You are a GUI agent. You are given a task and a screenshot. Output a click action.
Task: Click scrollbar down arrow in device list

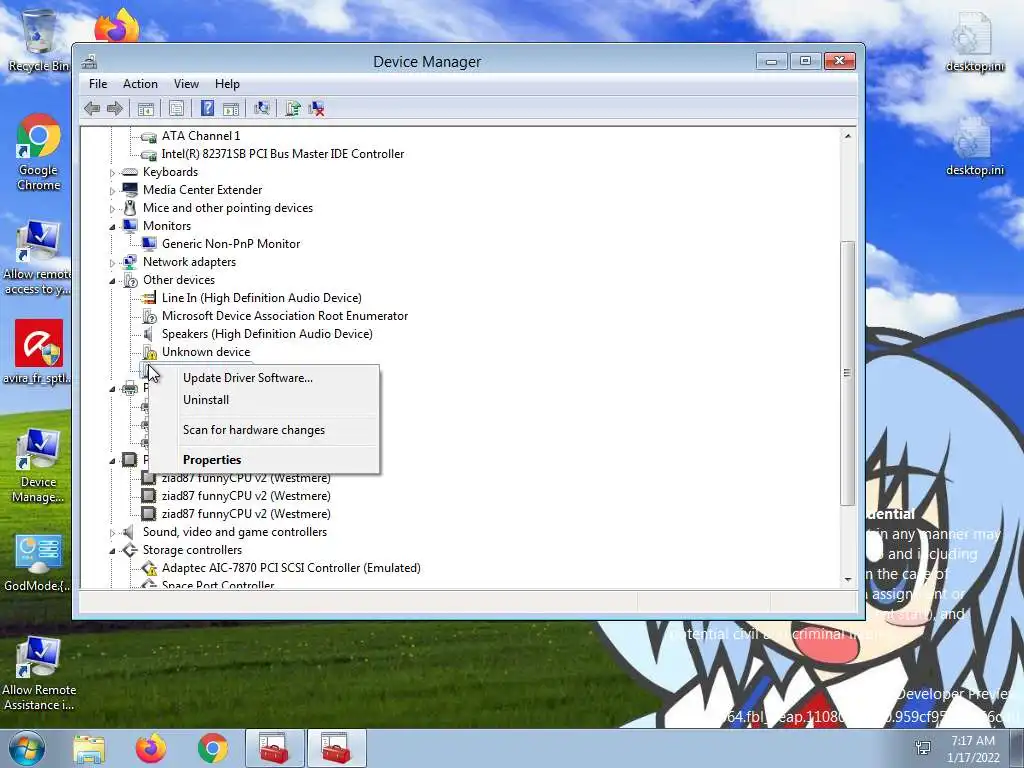point(848,579)
